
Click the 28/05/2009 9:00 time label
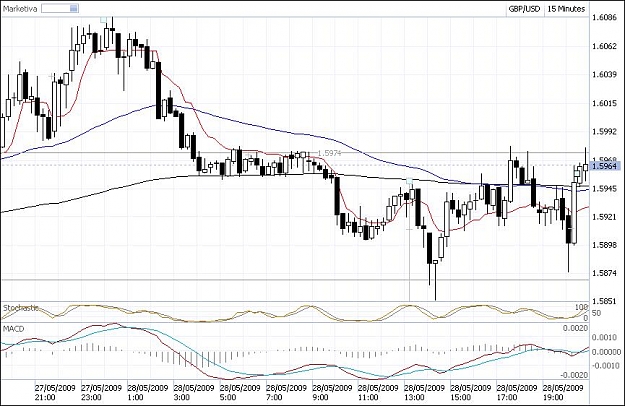click(x=332, y=392)
